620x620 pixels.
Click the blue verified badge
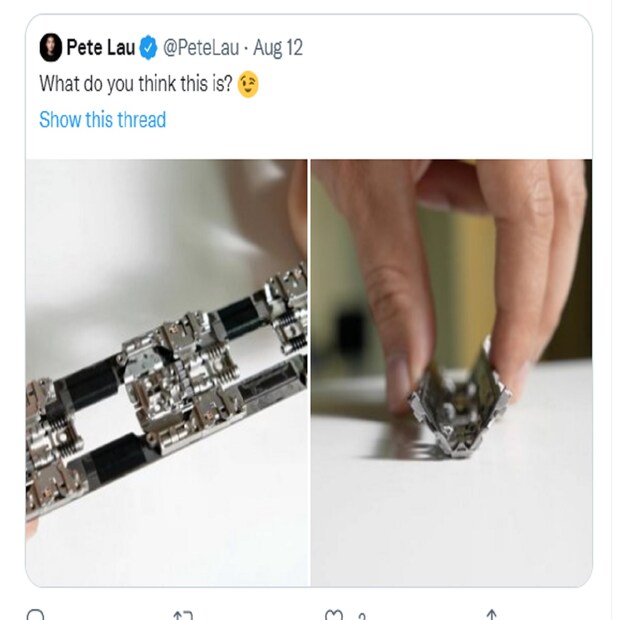[147, 47]
